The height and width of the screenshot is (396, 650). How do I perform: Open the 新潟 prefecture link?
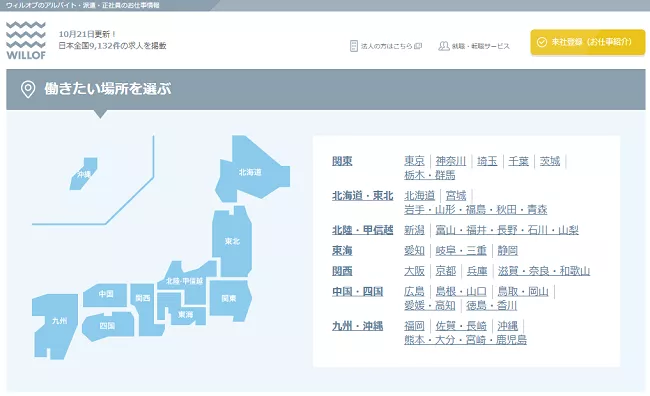tap(415, 230)
